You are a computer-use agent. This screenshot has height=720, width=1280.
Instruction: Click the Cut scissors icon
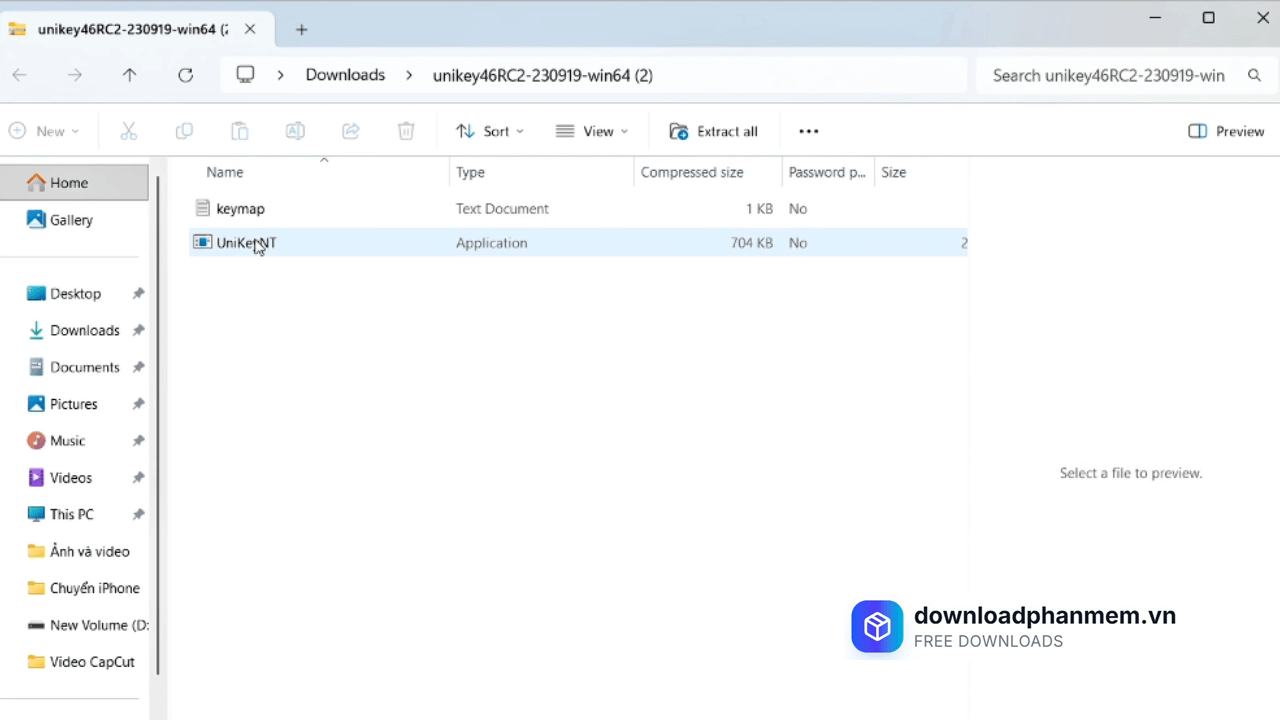point(128,131)
